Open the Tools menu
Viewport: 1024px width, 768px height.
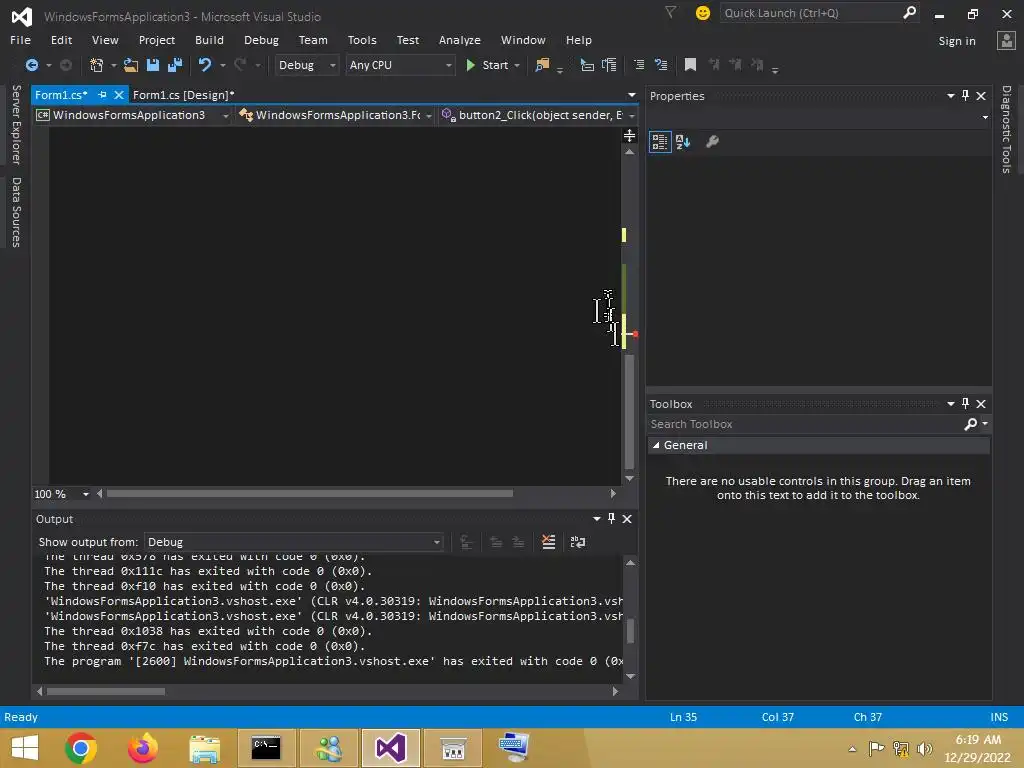(362, 40)
